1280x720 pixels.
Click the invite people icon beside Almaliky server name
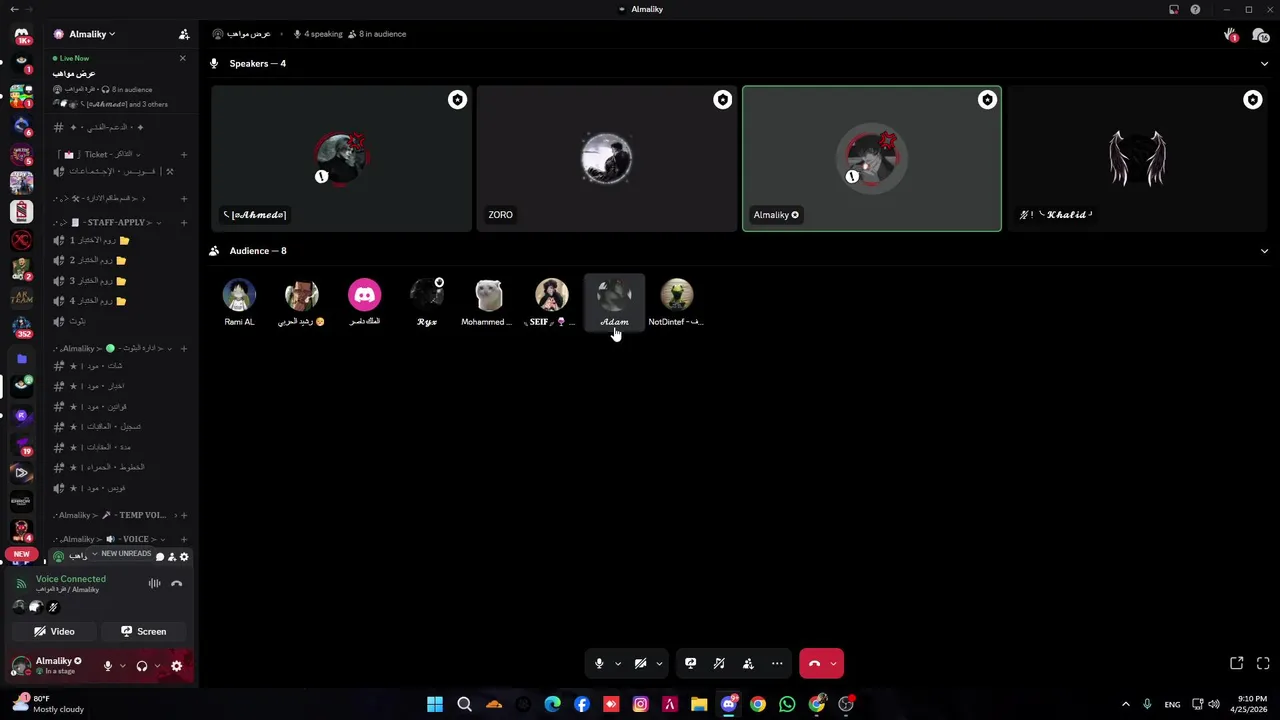coord(184,34)
